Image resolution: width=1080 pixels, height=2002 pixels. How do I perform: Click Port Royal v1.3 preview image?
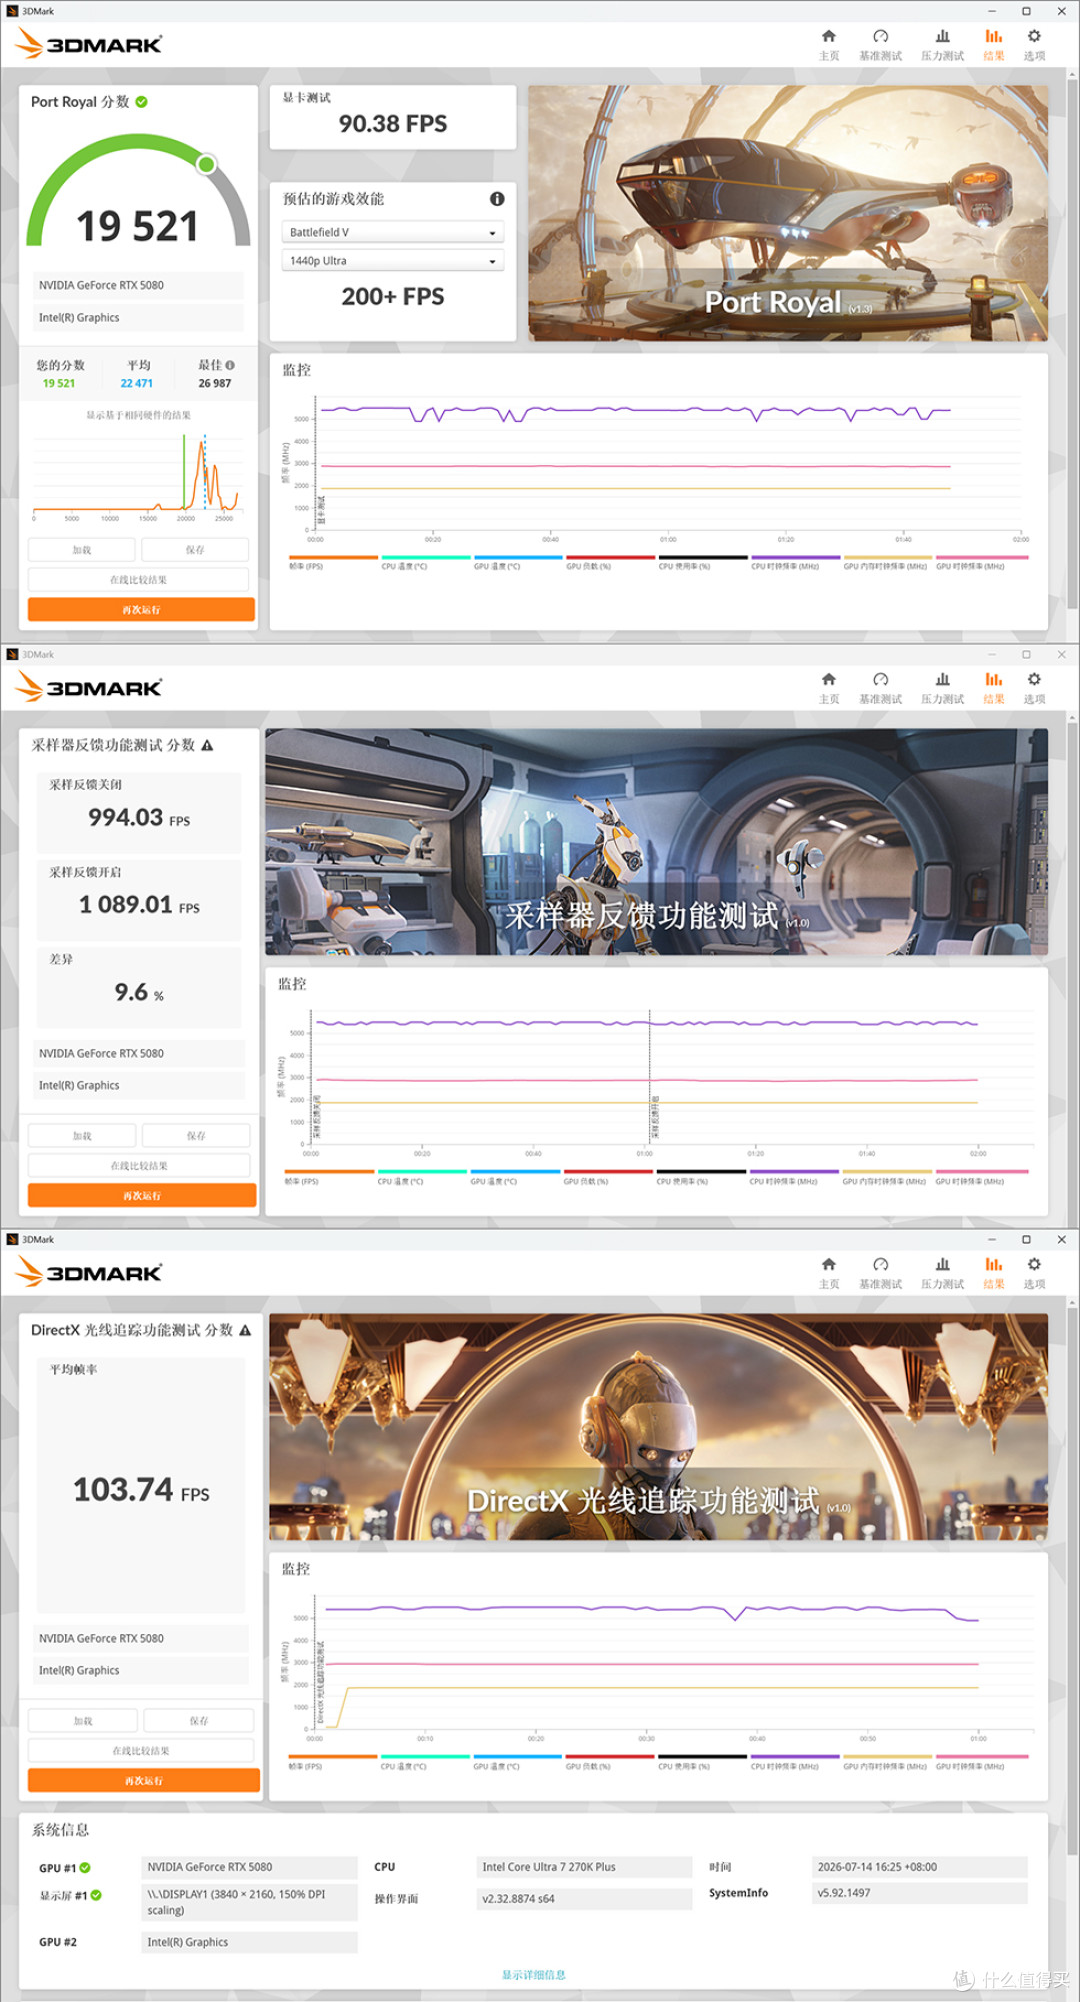tap(788, 213)
